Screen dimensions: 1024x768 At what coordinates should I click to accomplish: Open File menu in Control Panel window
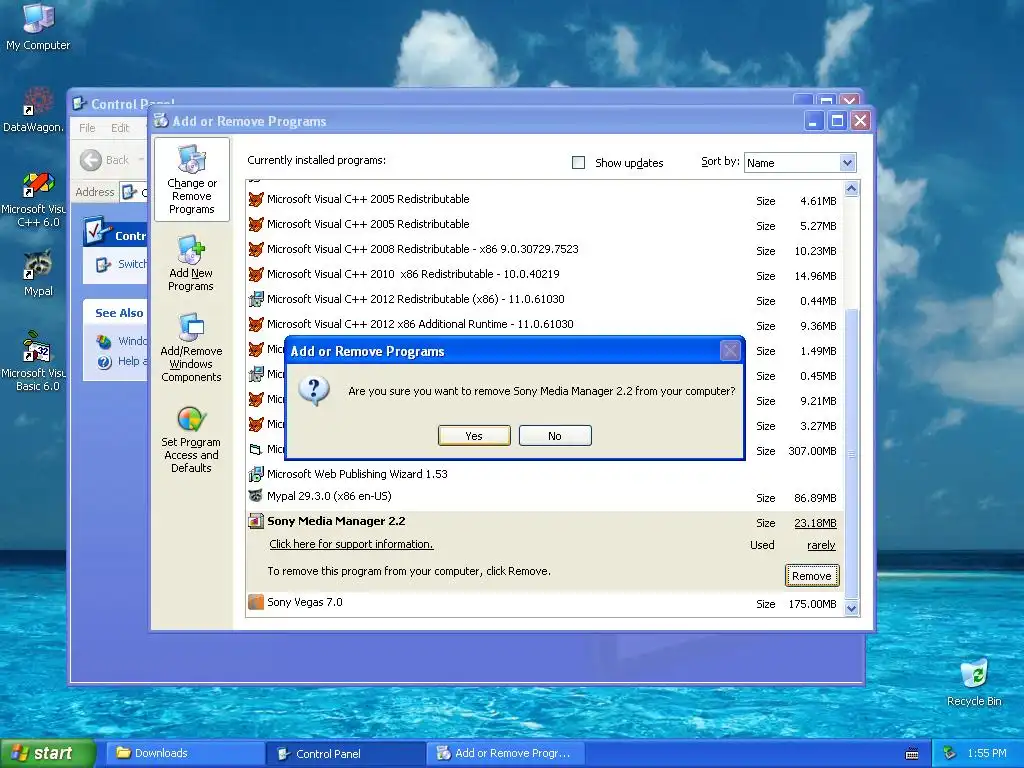click(87, 128)
